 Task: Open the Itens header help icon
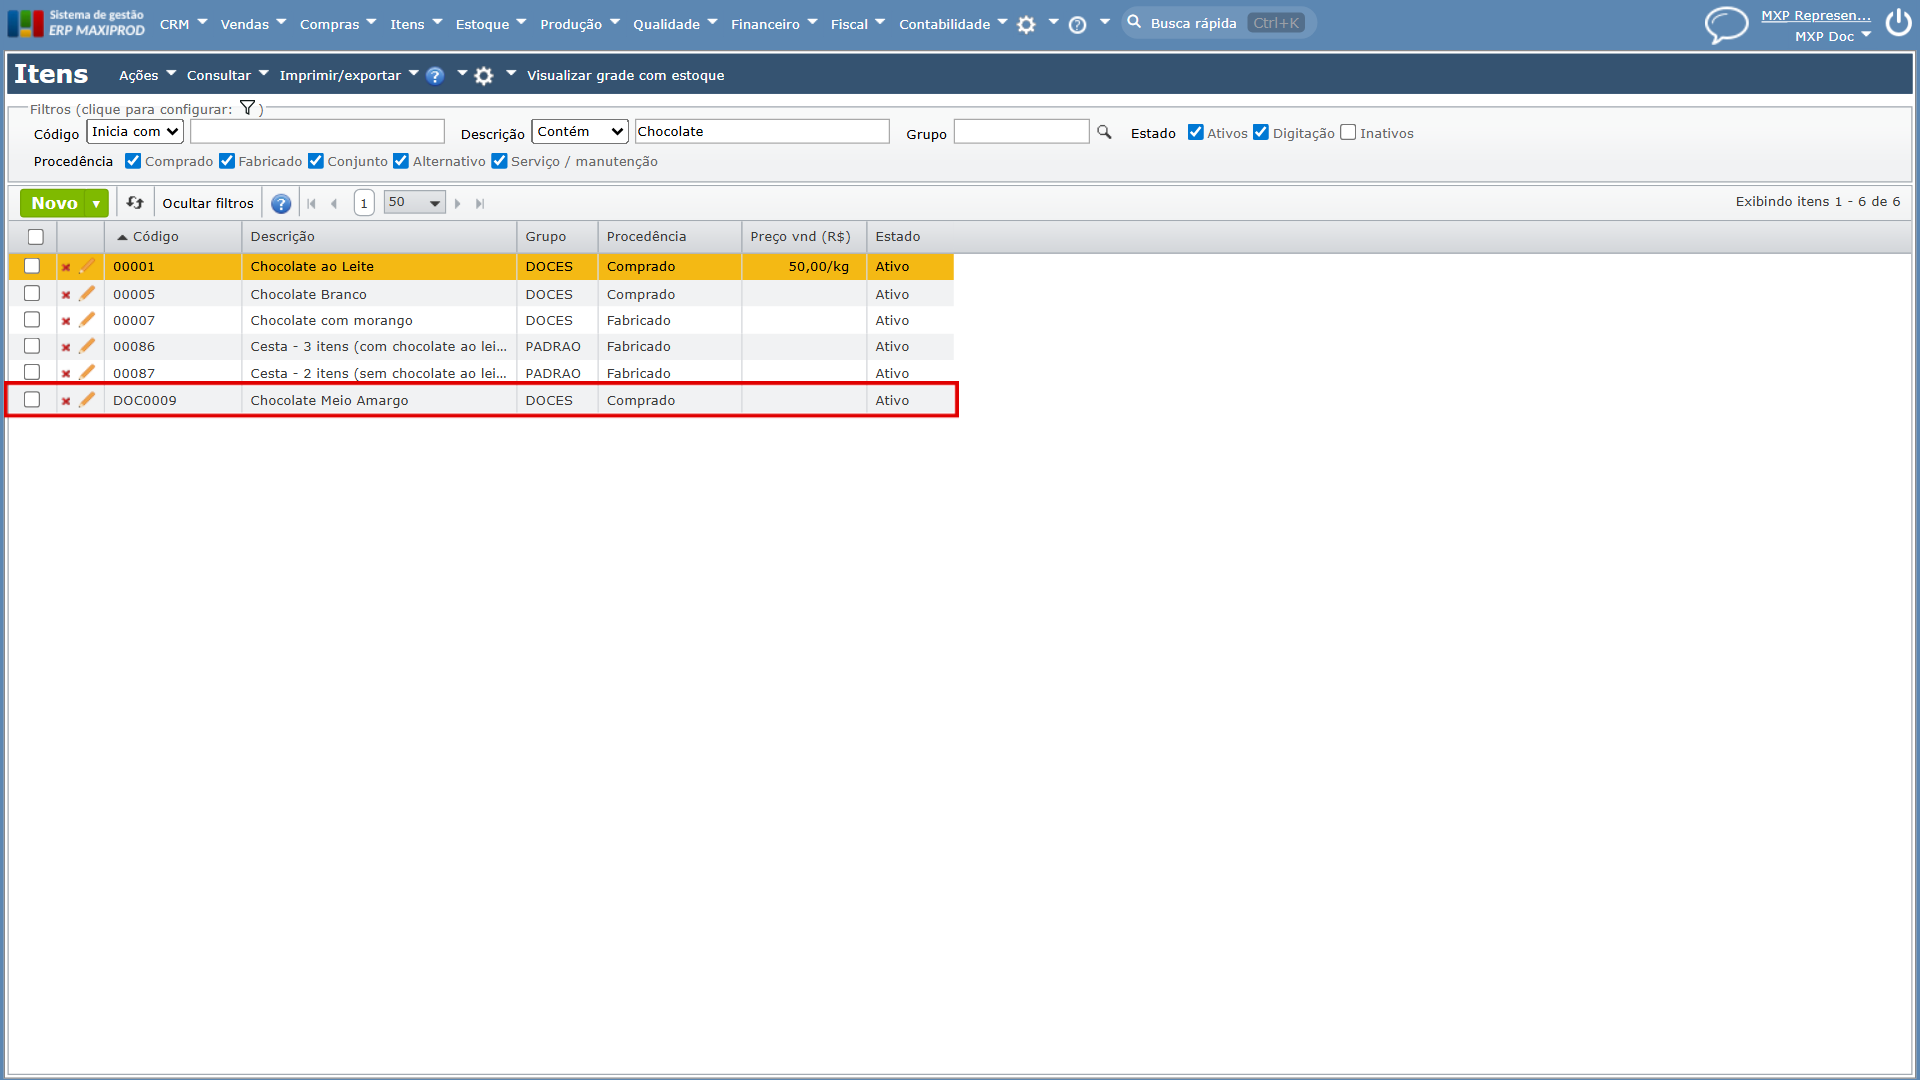point(435,76)
